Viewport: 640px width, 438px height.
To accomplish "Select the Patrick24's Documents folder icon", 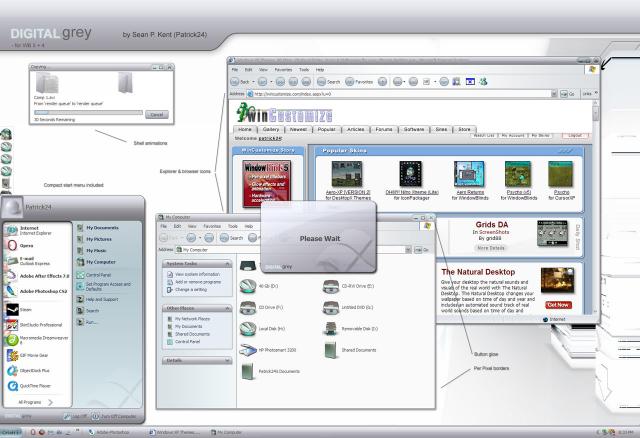I will point(247,371).
